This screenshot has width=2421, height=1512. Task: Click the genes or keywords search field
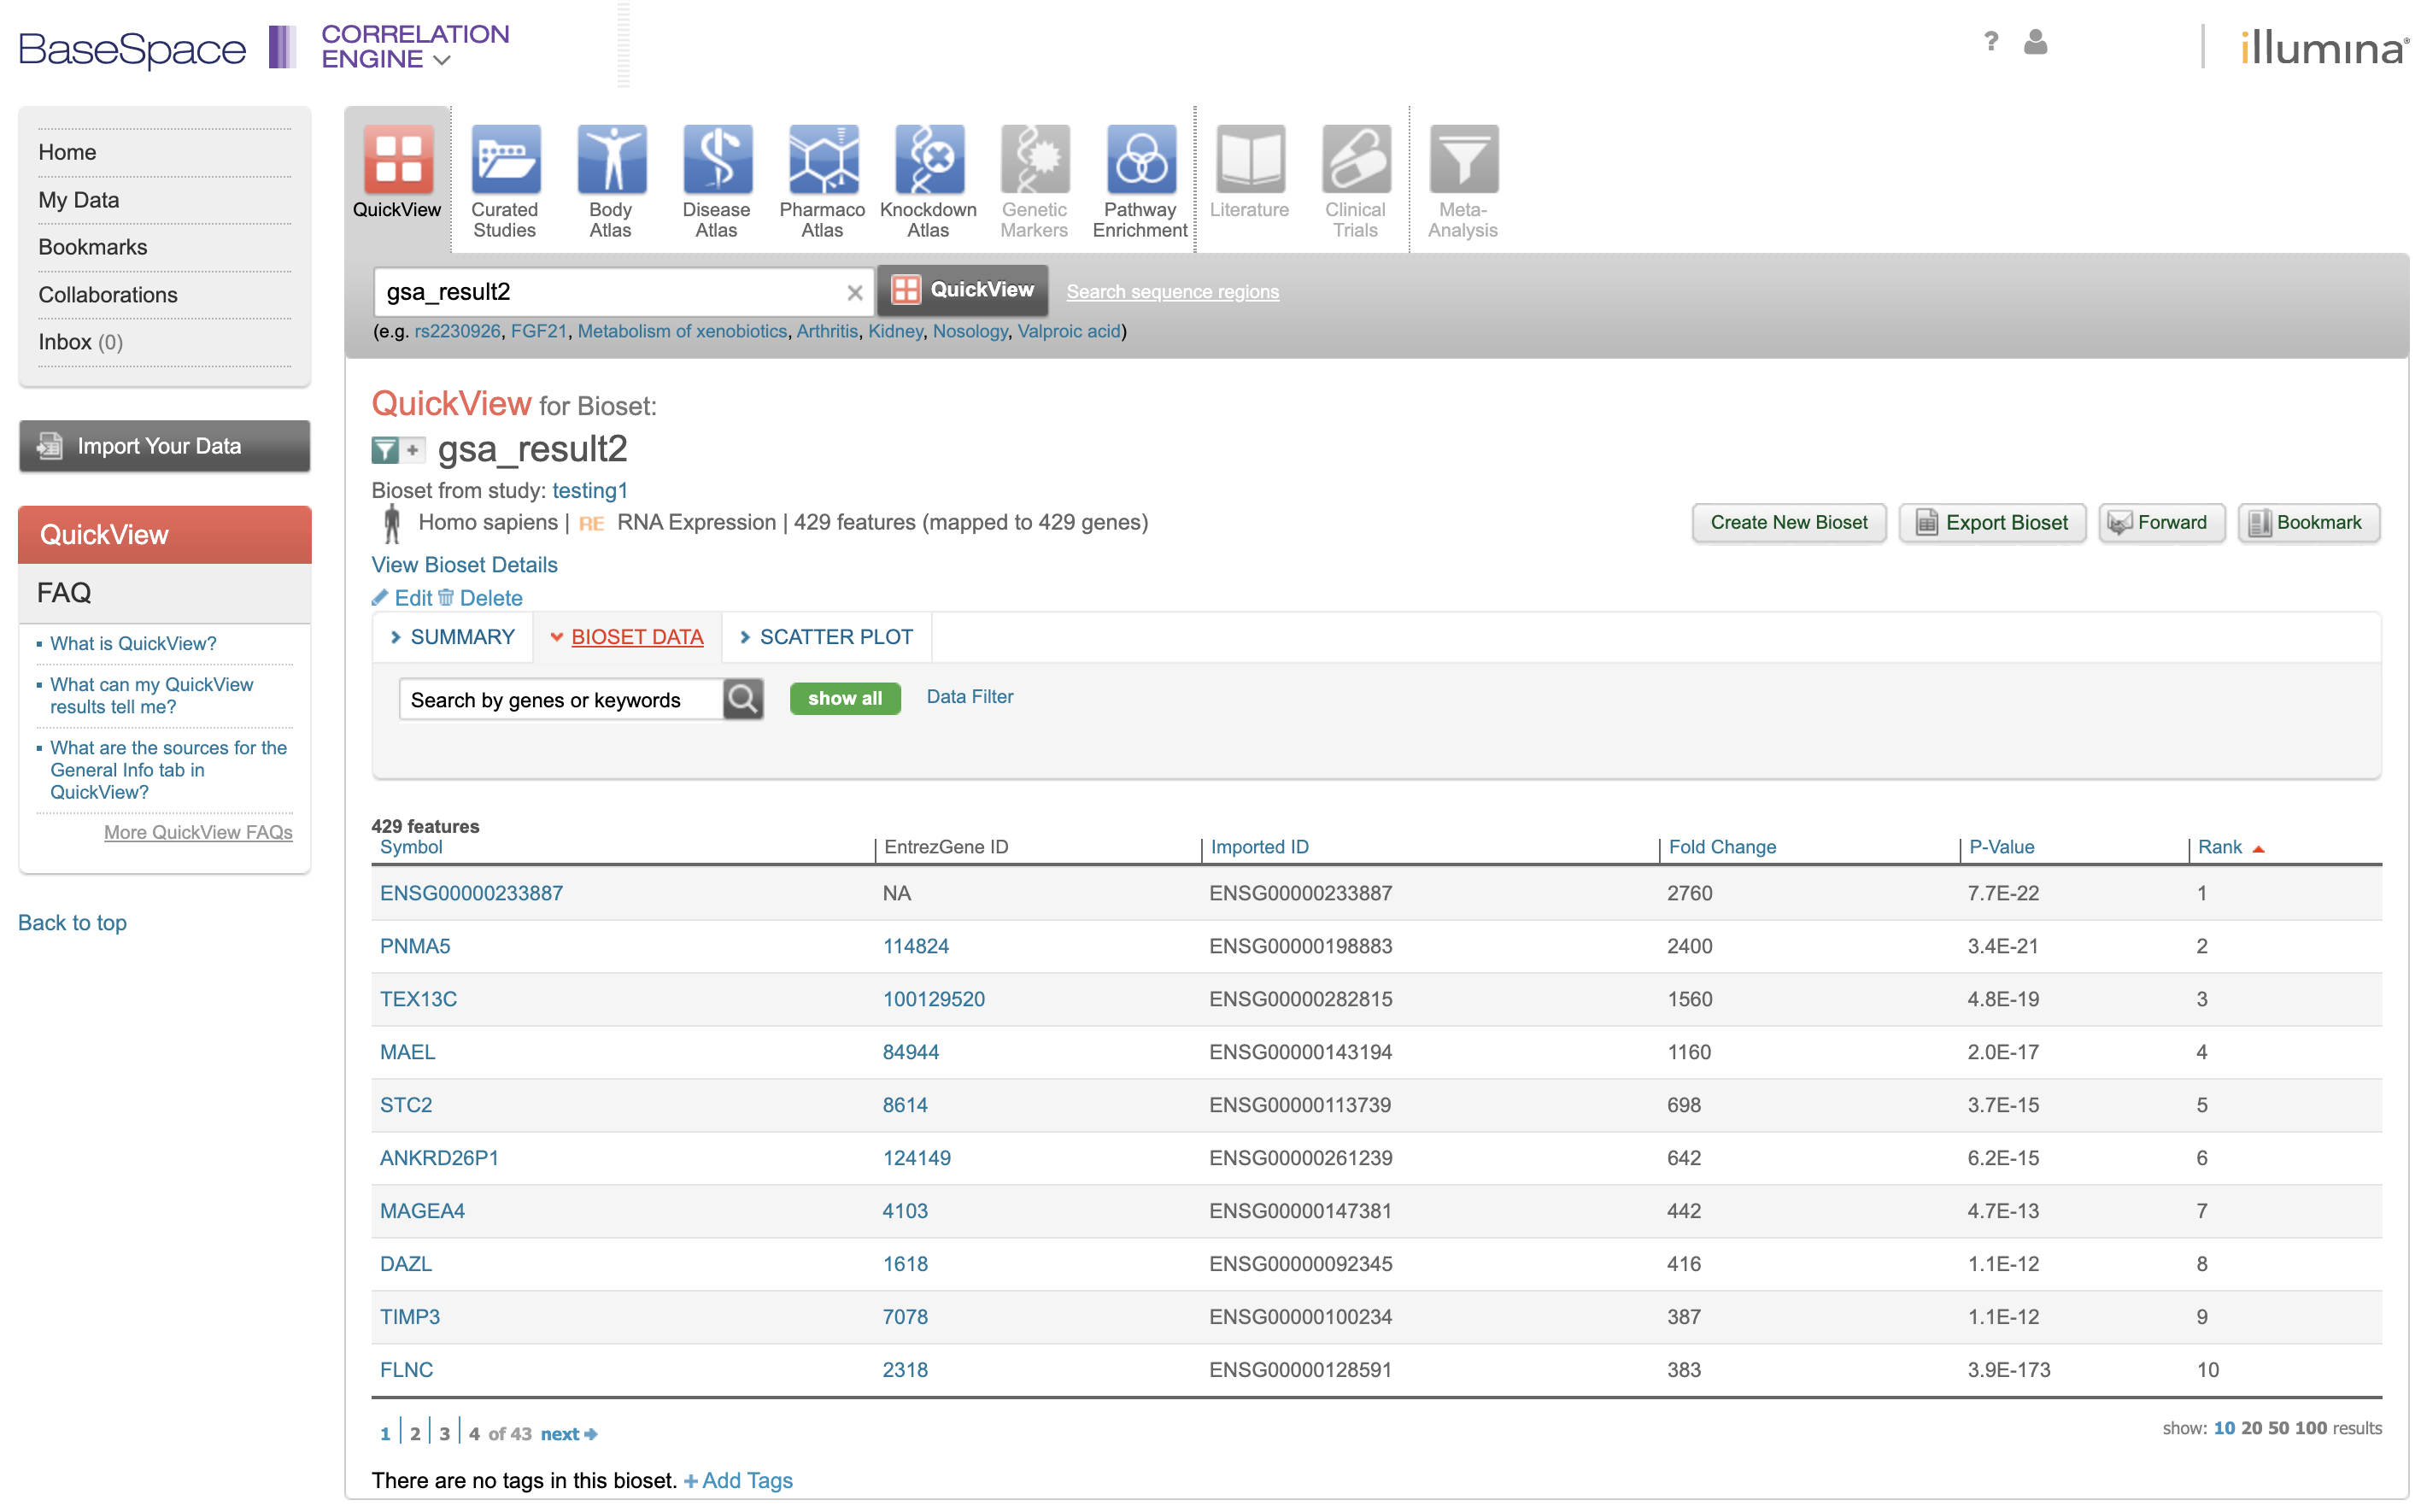coord(560,700)
